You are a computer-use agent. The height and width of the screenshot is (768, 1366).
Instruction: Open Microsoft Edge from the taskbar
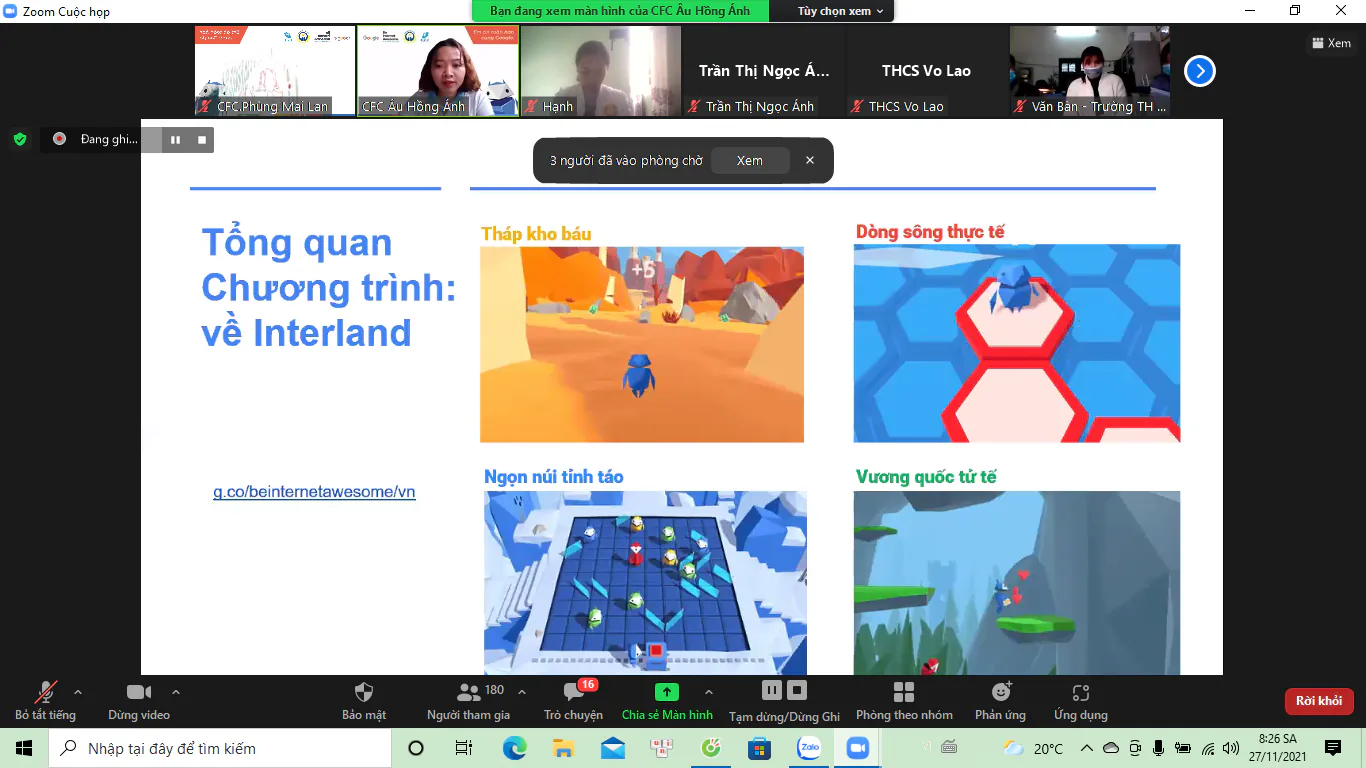click(x=514, y=748)
